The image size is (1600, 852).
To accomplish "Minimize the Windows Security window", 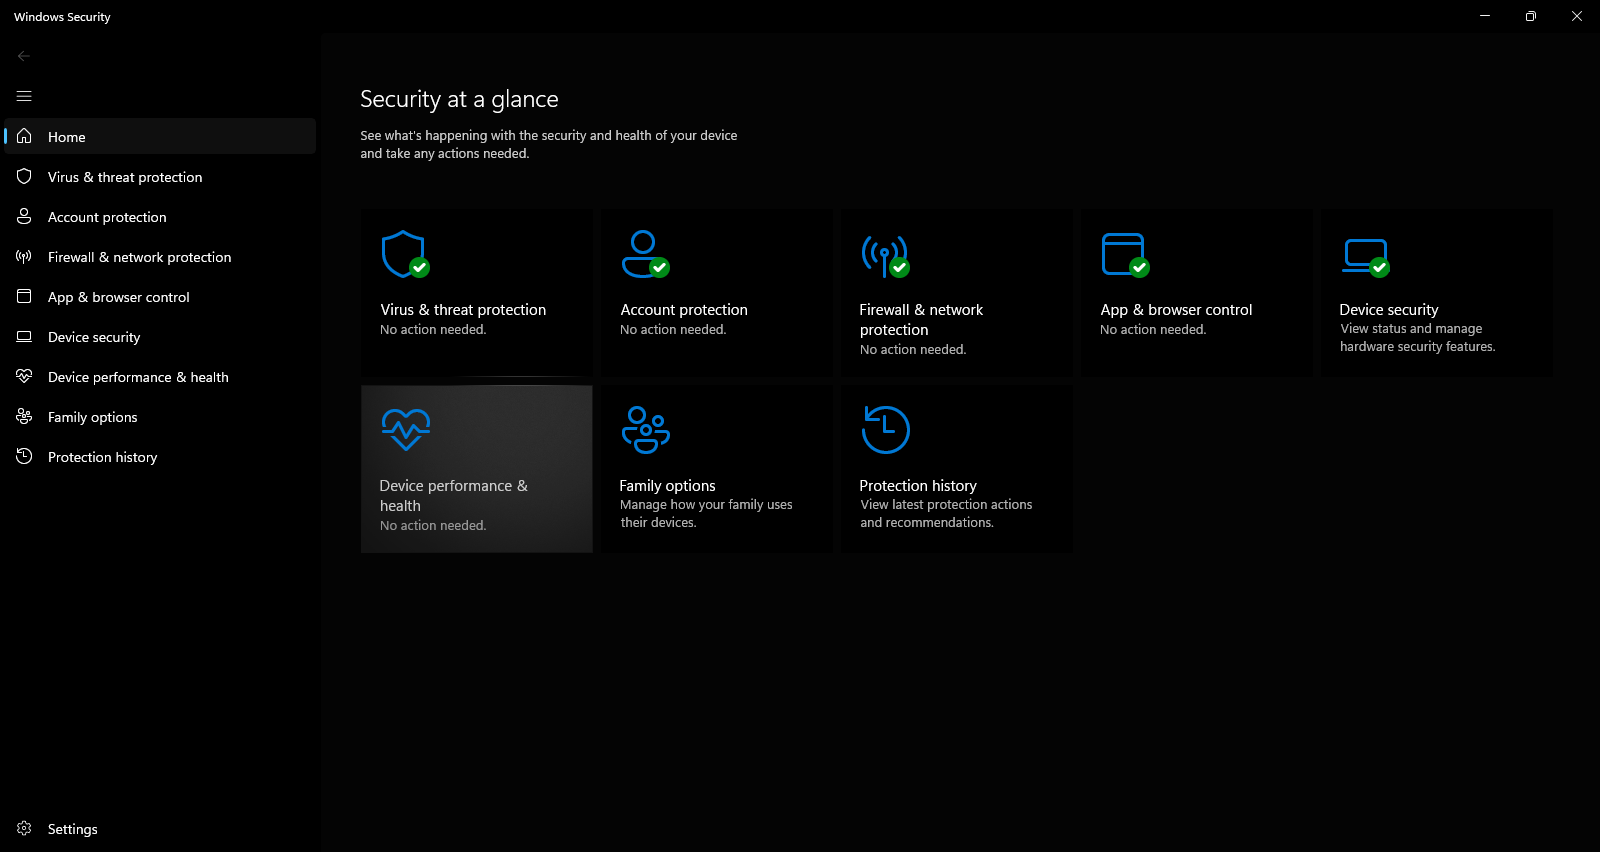I will tap(1485, 16).
